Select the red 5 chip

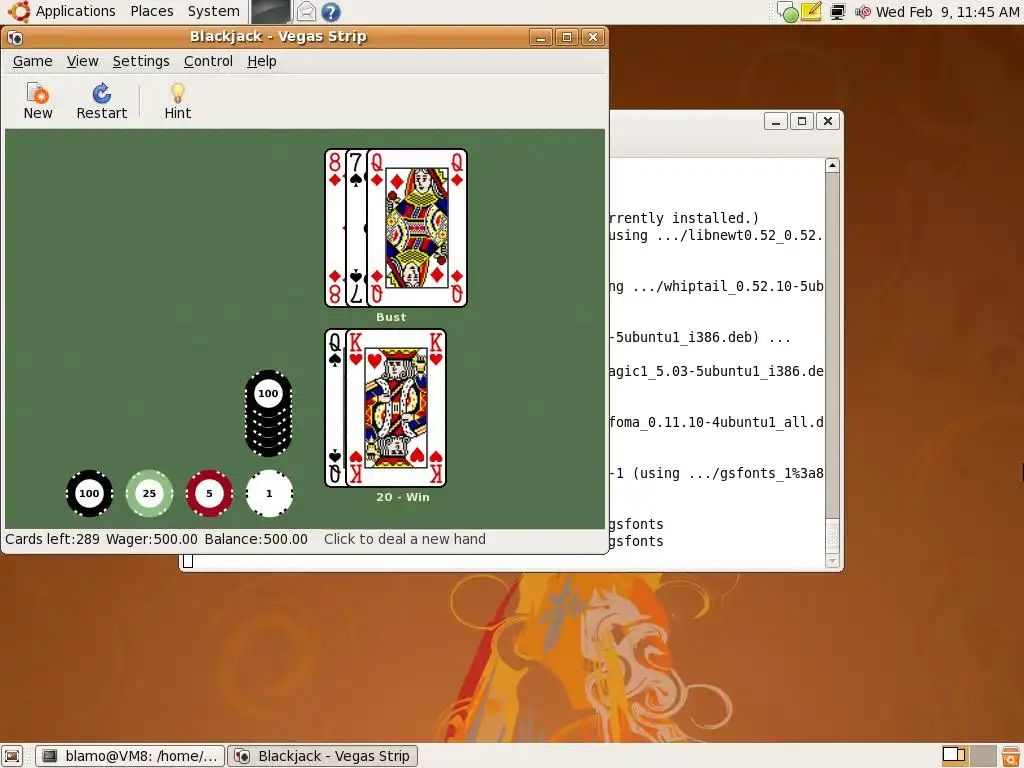click(x=210, y=494)
